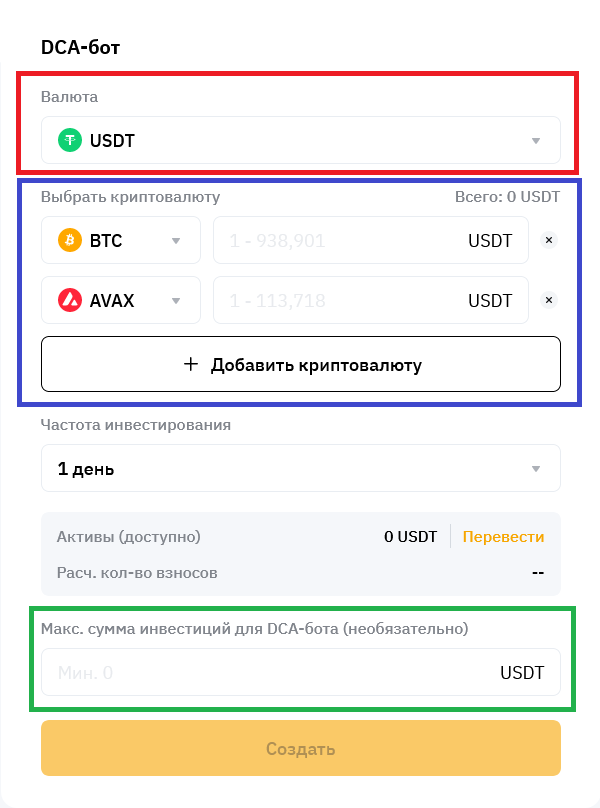Viewport: 600px width, 808px height.
Task: Click the green Tether coin icon
Action: (69, 141)
